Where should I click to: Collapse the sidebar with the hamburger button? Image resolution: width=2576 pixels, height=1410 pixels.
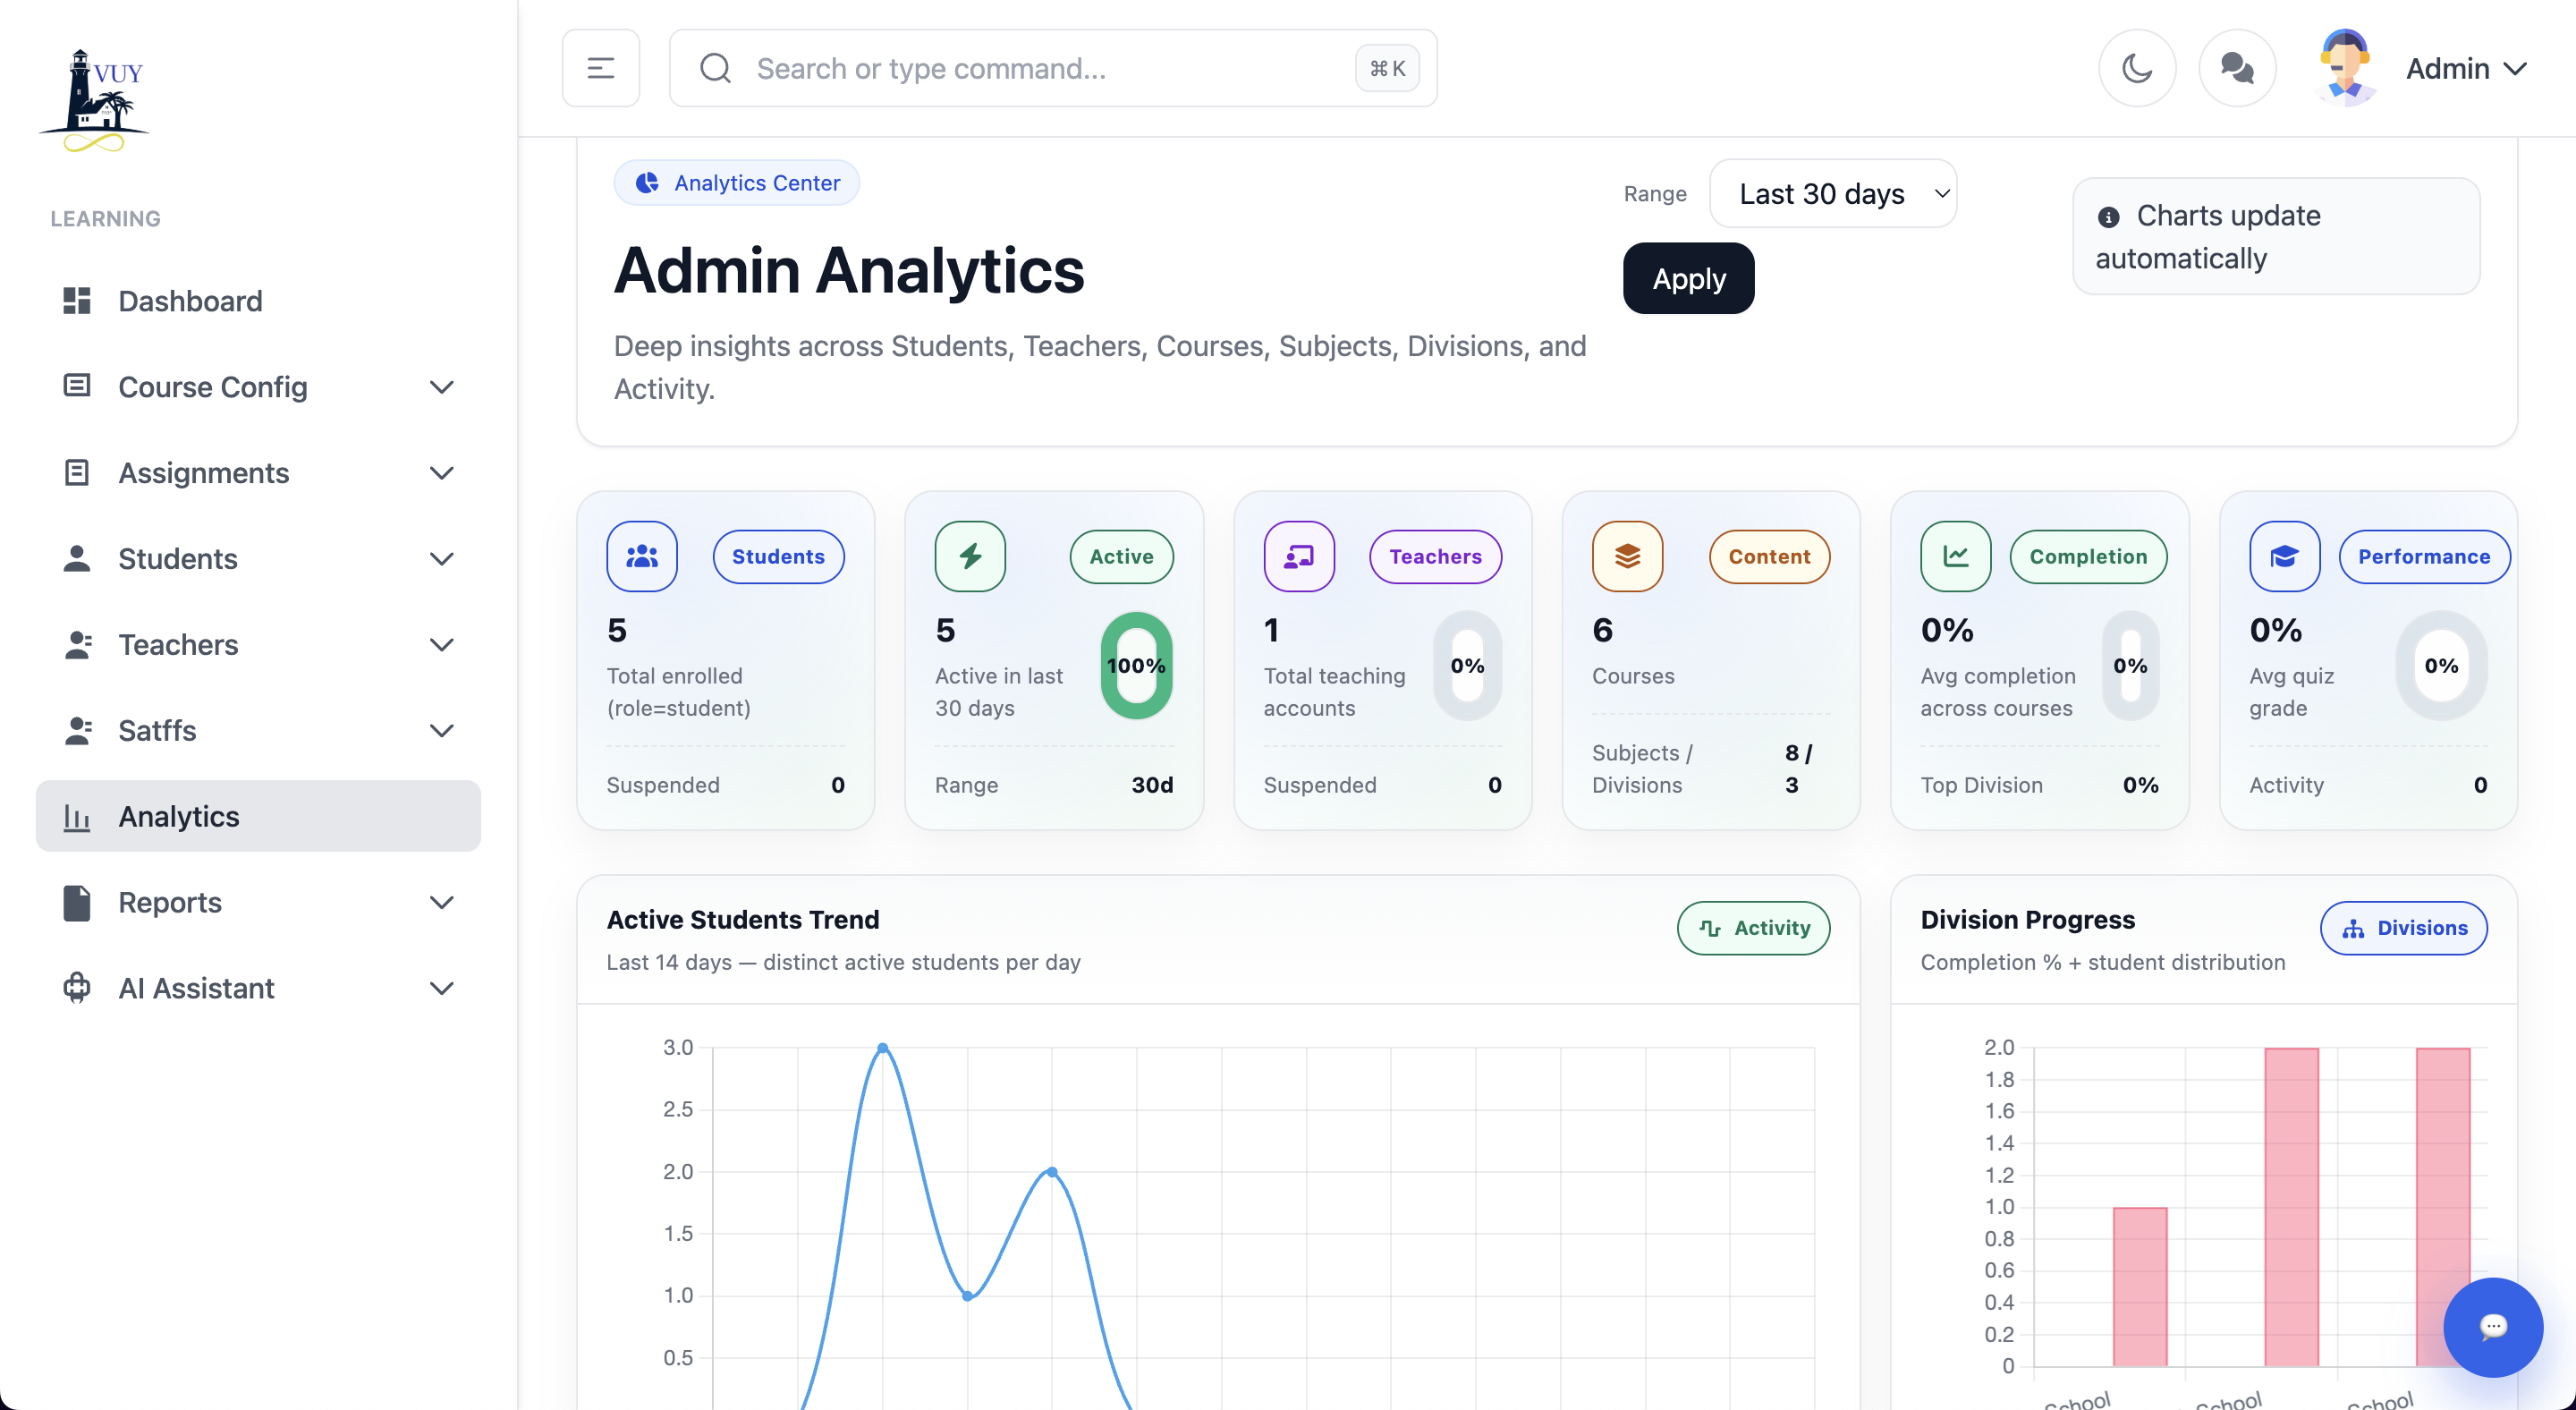(x=600, y=68)
